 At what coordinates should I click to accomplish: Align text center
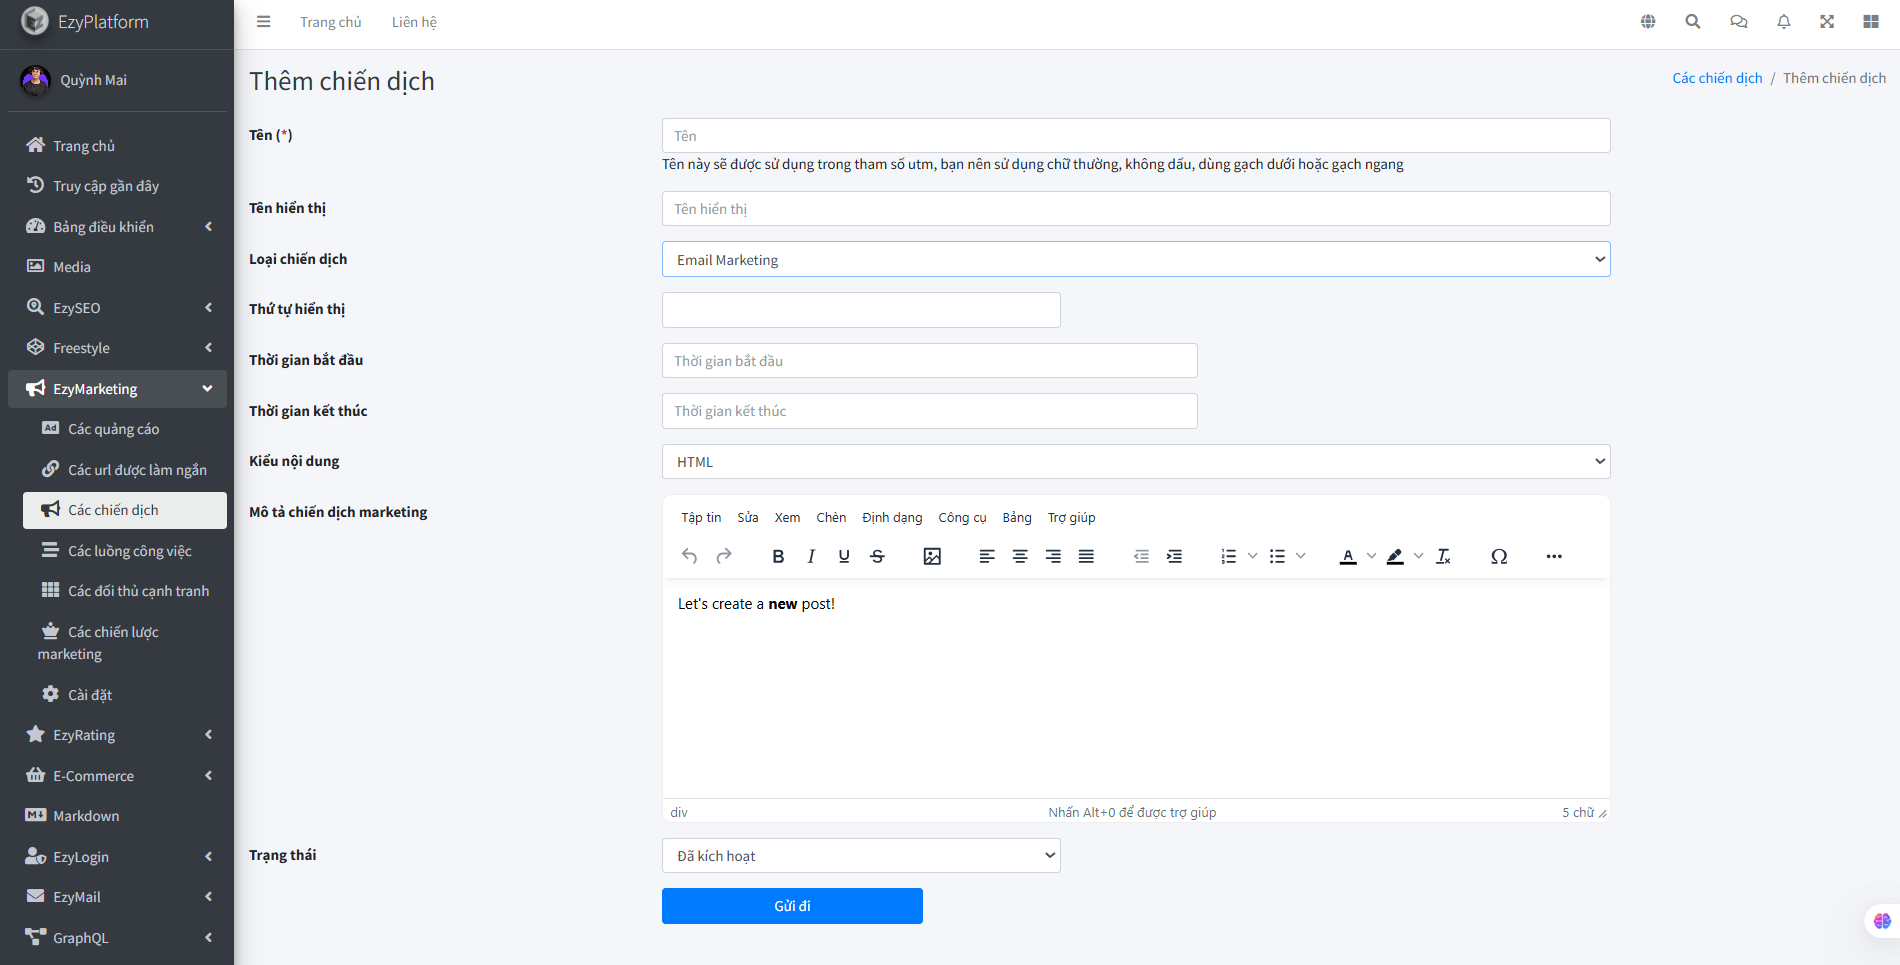[1020, 556]
